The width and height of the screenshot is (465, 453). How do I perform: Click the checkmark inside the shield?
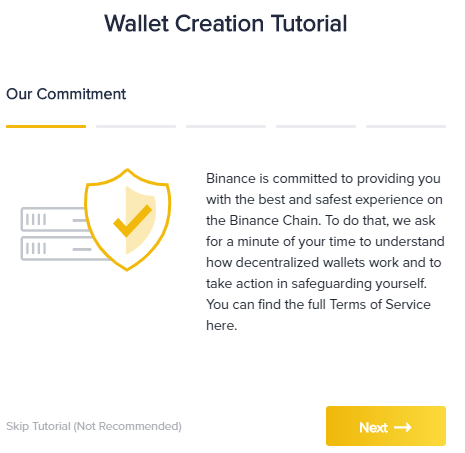click(x=132, y=220)
